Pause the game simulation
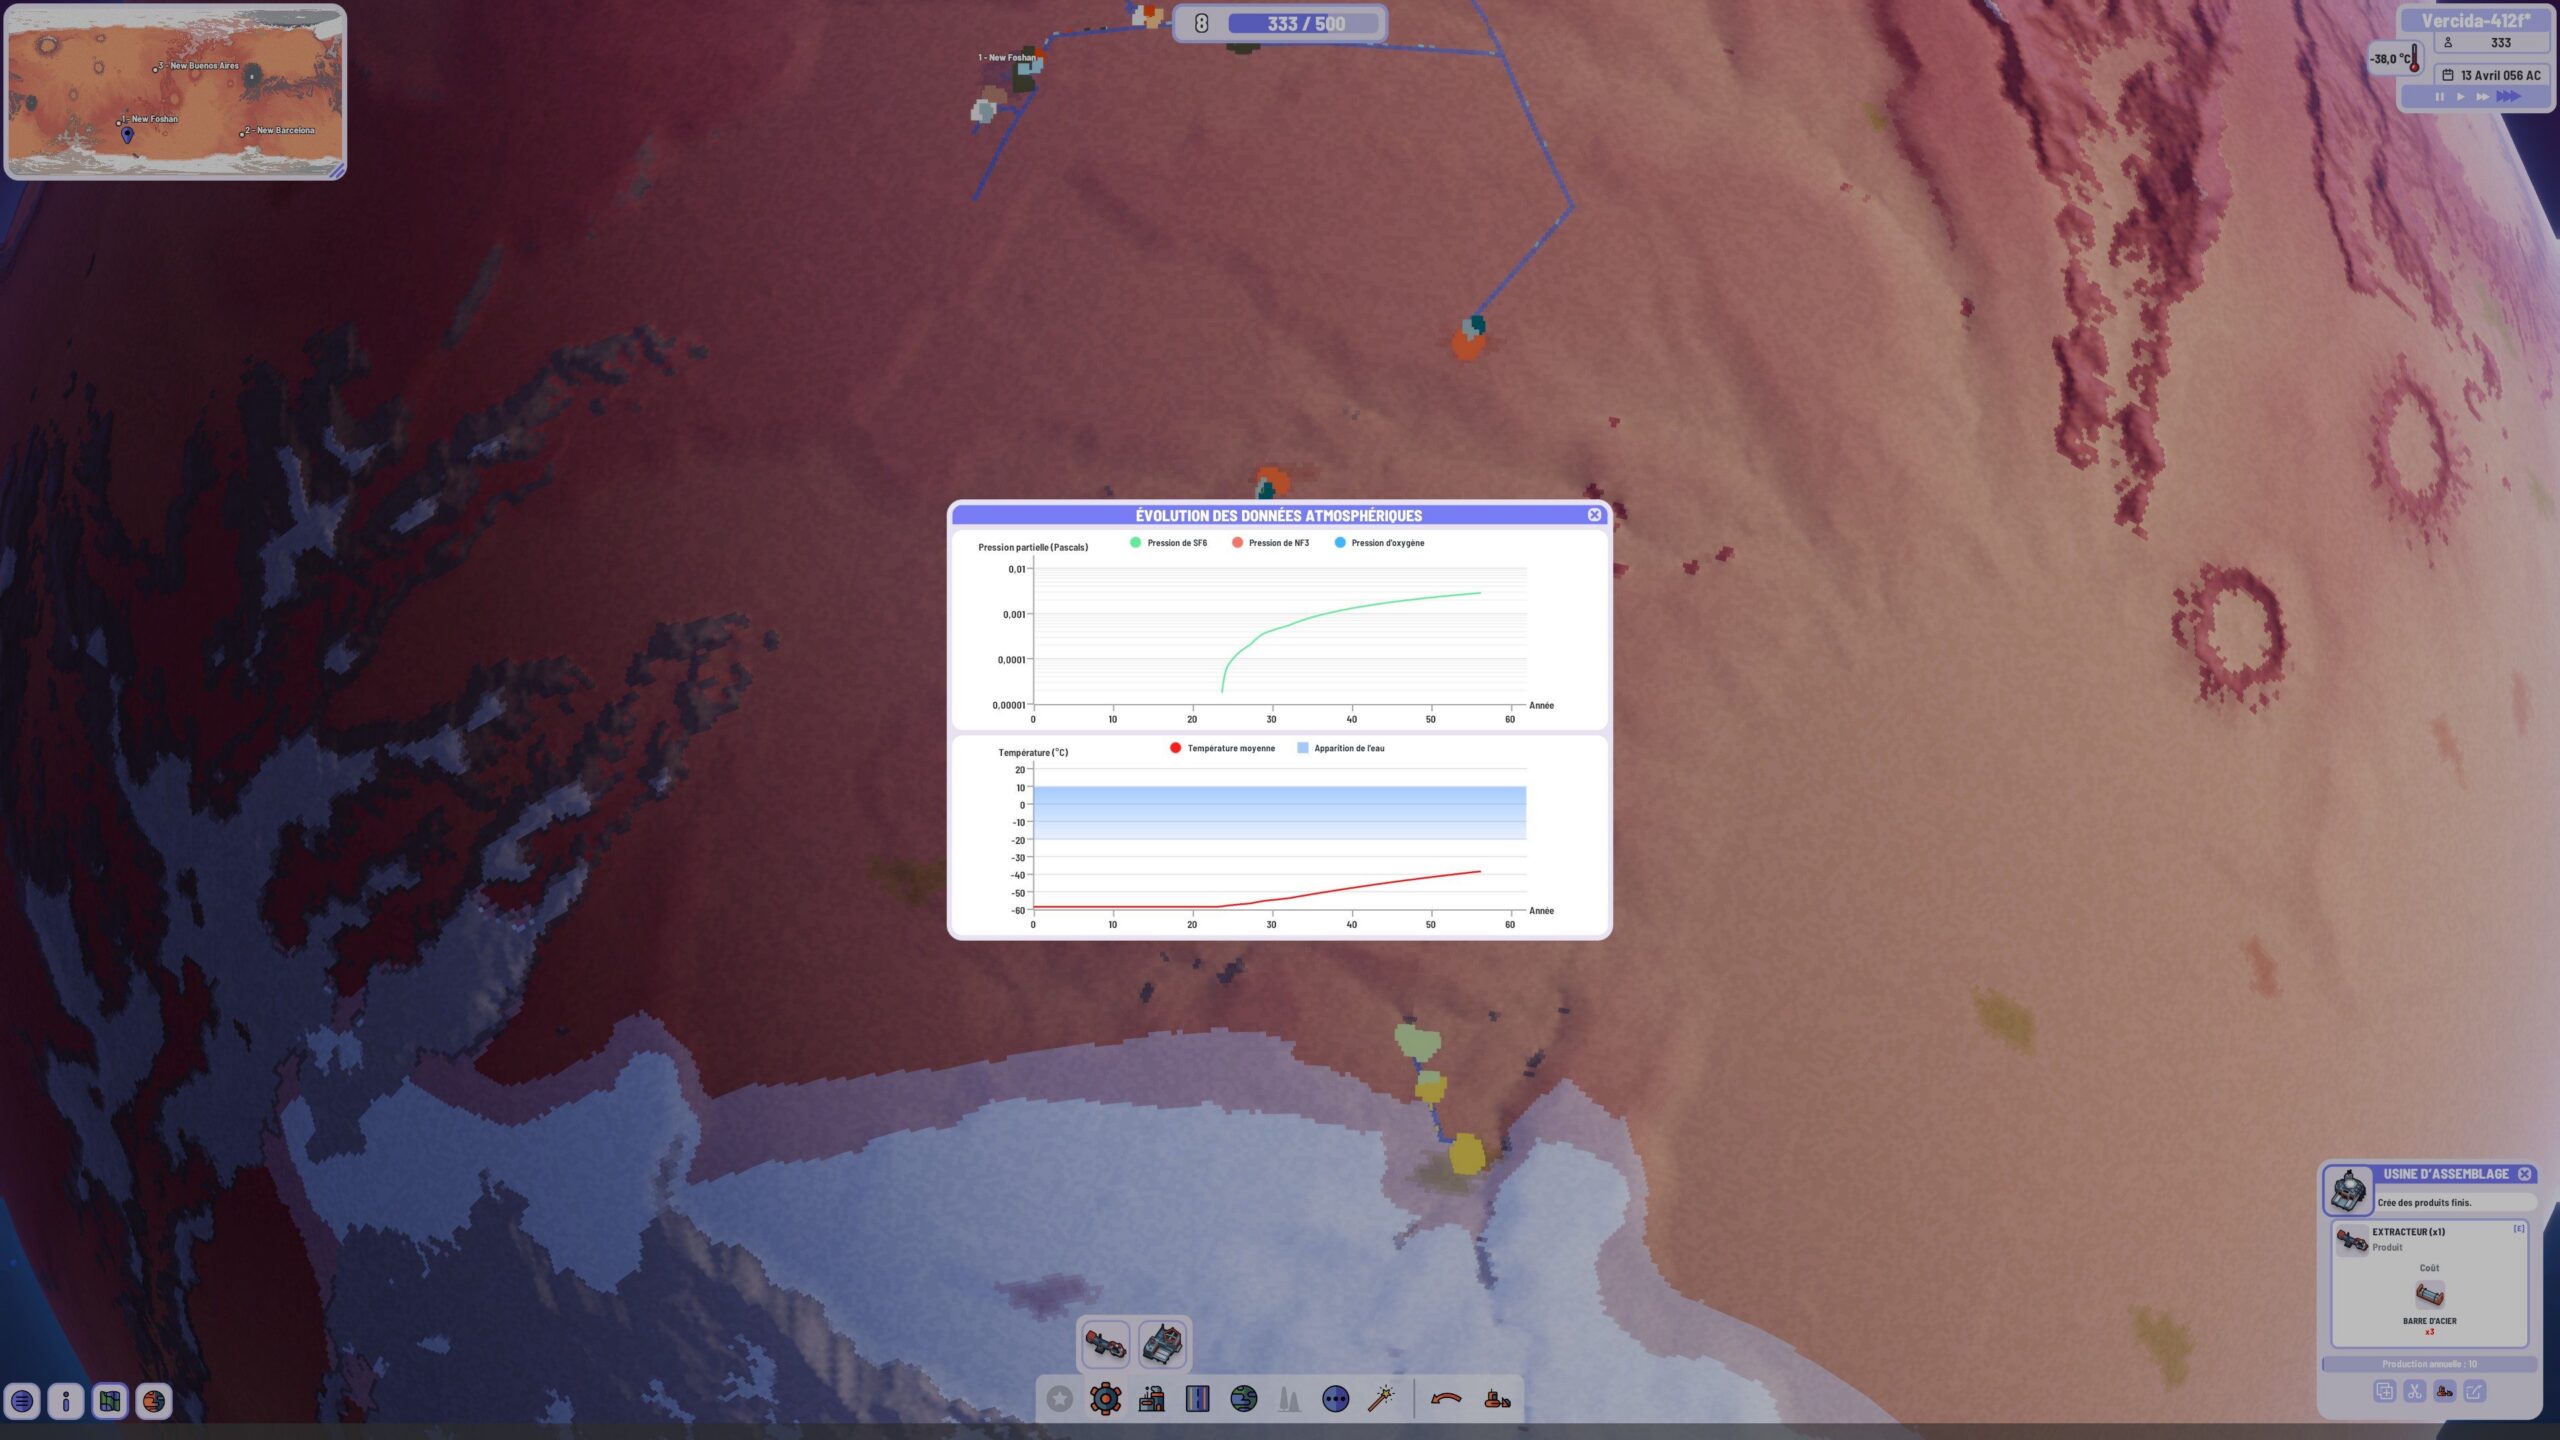Image resolution: width=2560 pixels, height=1440 pixels. [2439, 97]
